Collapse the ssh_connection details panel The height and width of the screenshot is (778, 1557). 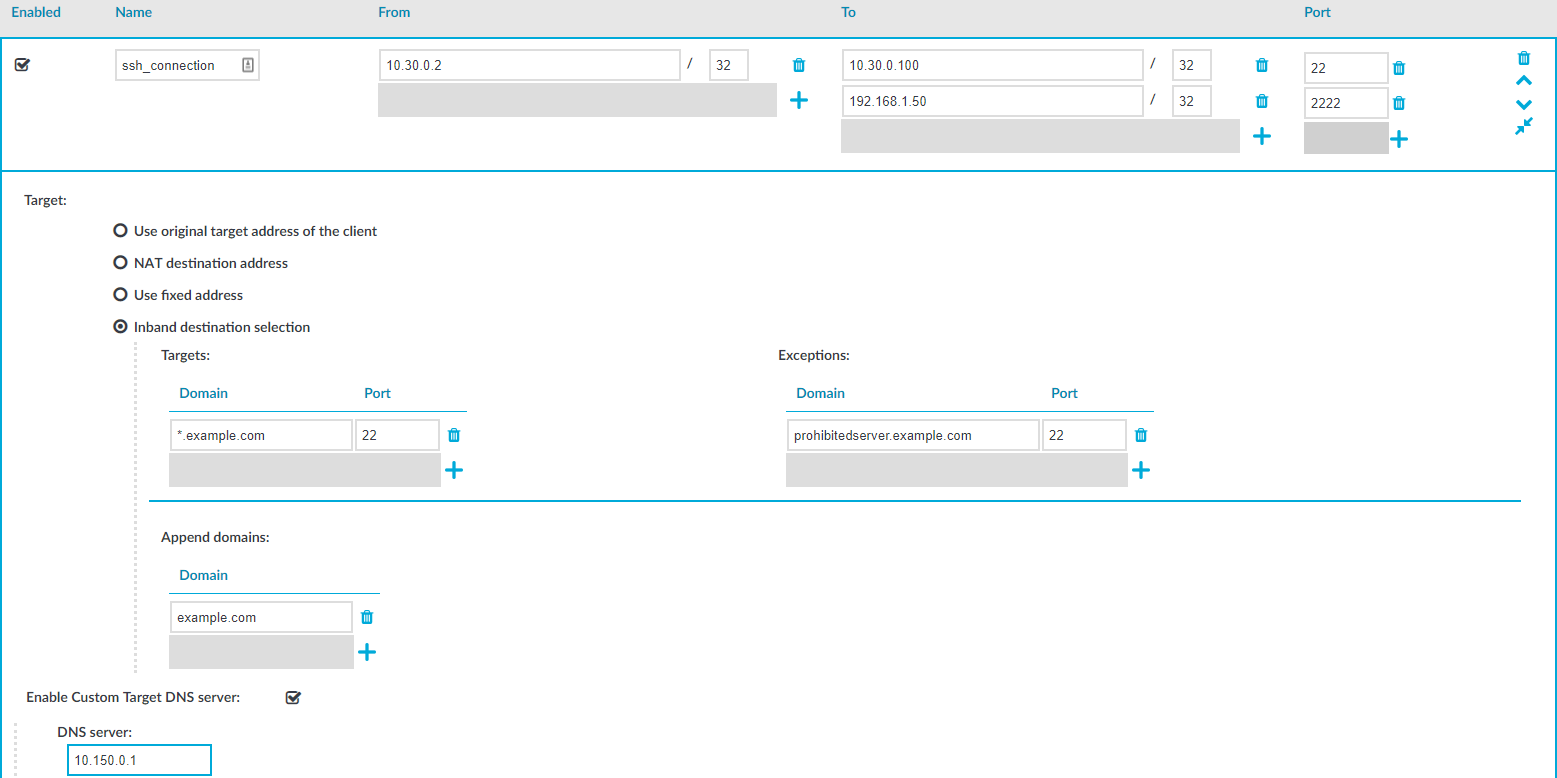(x=1523, y=127)
